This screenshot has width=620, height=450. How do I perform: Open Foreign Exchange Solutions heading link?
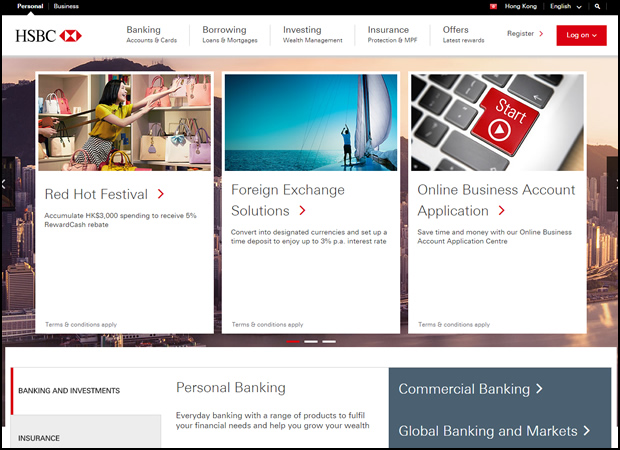click(288, 200)
